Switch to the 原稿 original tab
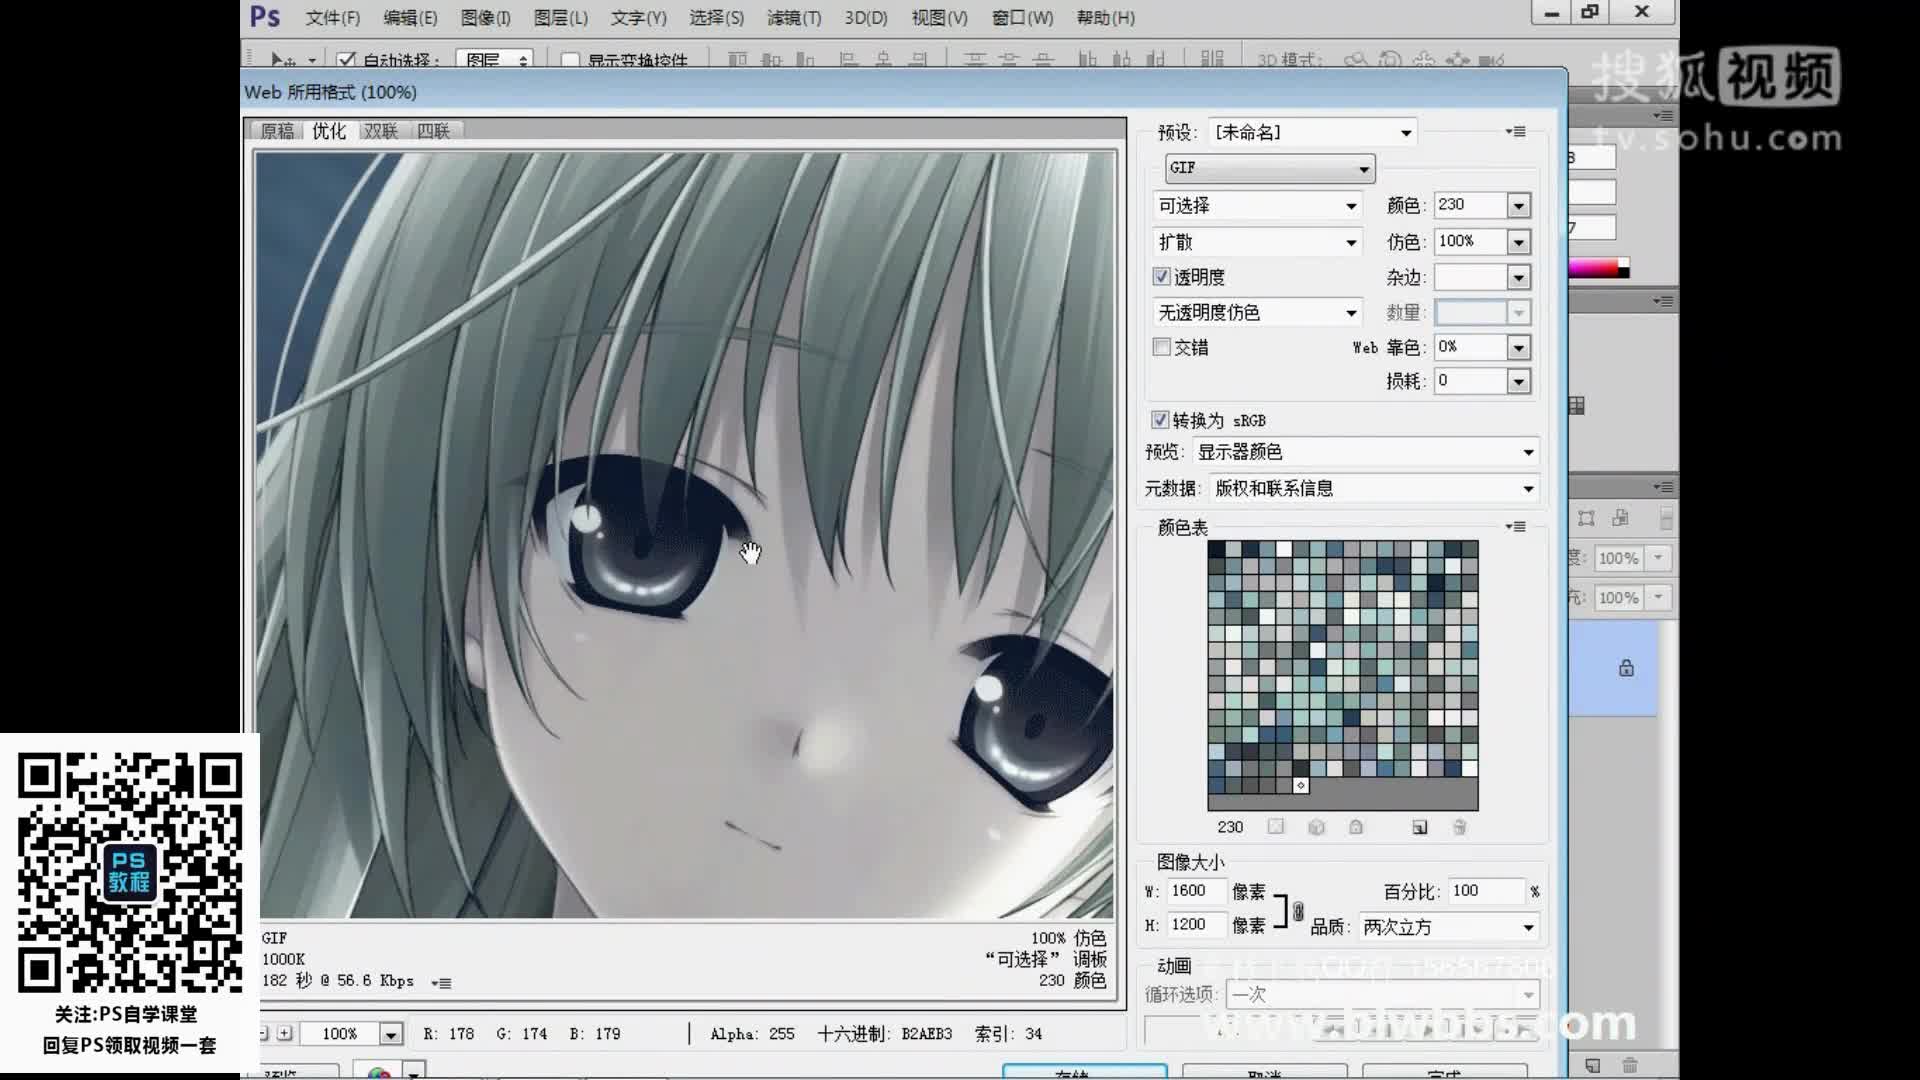Screen dimensions: 1920x1080 tap(278, 131)
